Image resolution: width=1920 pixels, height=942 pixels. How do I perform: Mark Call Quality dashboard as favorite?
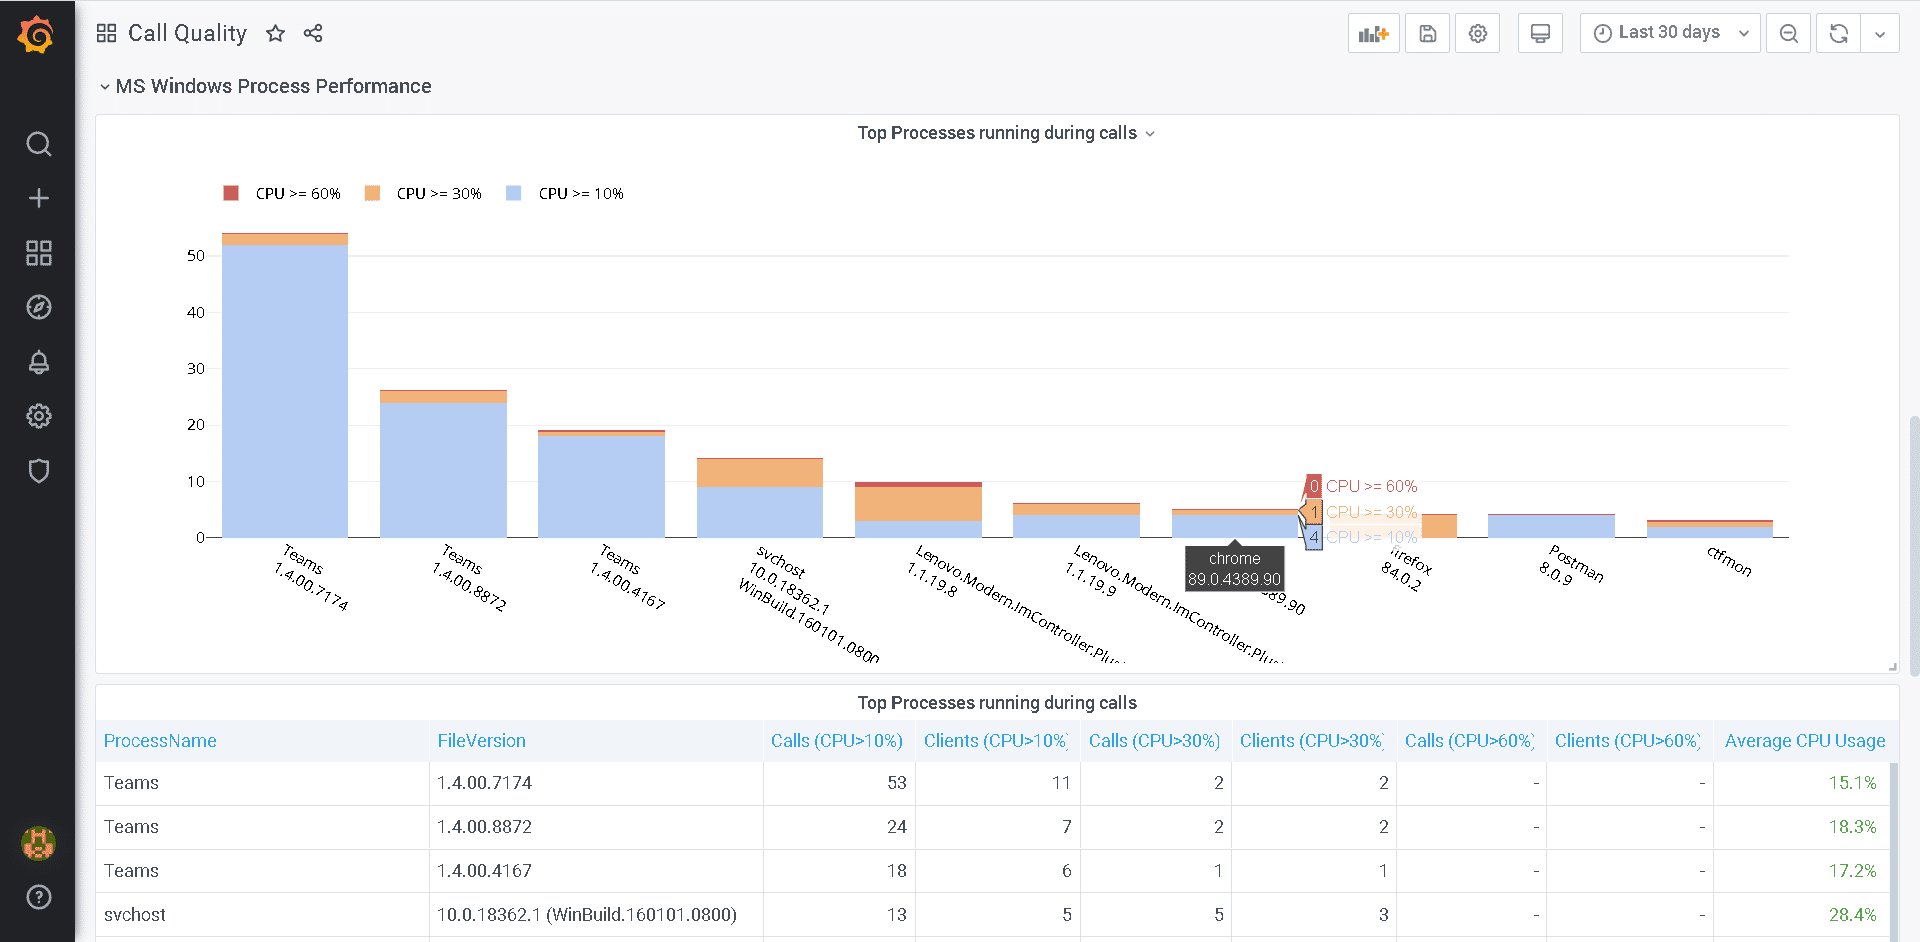coord(276,33)
